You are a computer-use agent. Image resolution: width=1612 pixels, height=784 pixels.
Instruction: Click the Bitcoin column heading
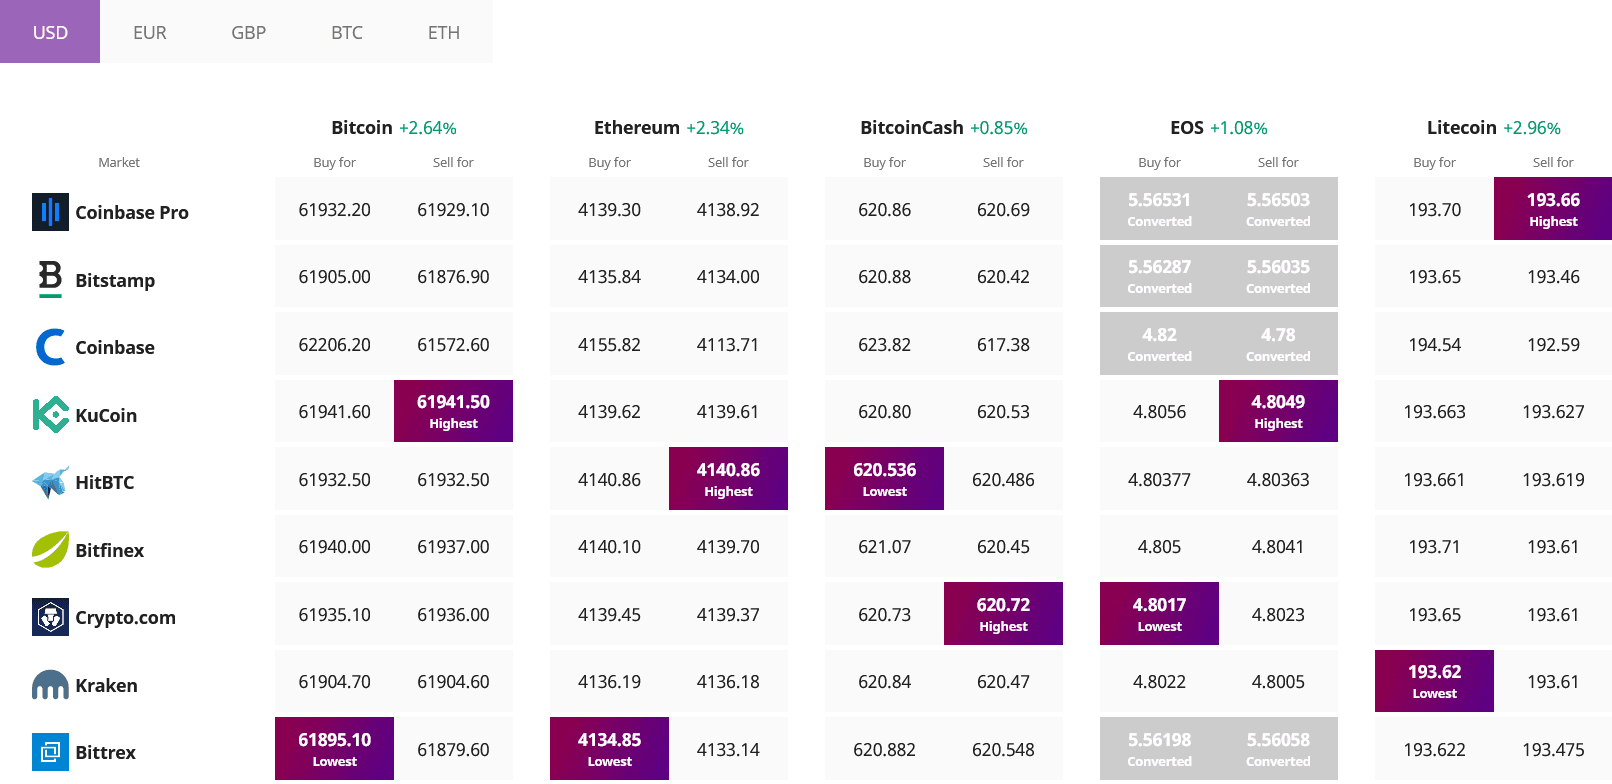click(362, 127)
